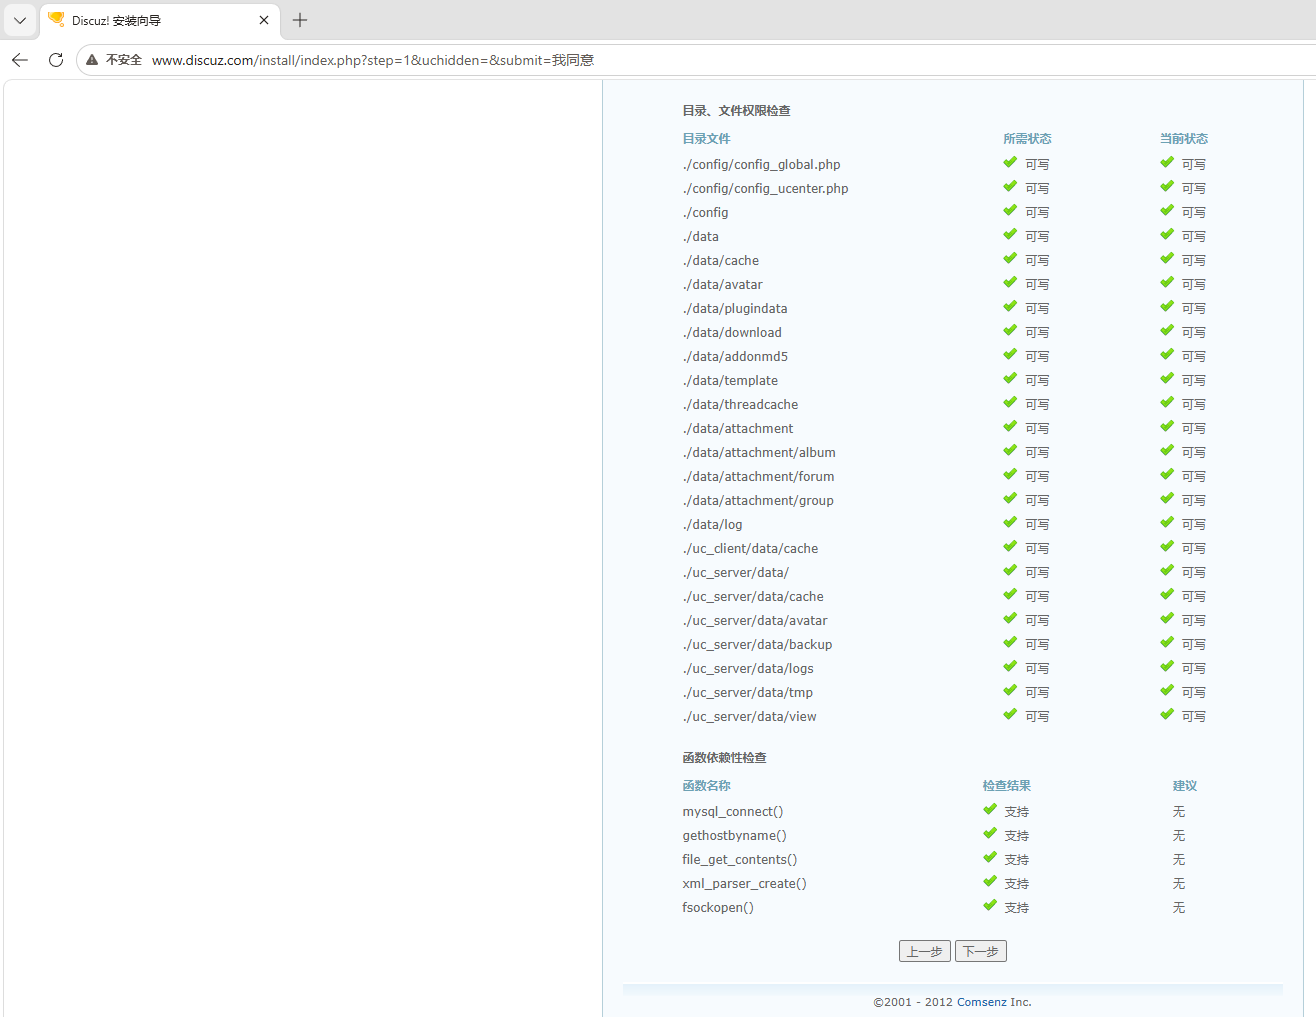Click 当前状态 checkmark for ./uc_client/data/cache

click(x=1167, y=547)
